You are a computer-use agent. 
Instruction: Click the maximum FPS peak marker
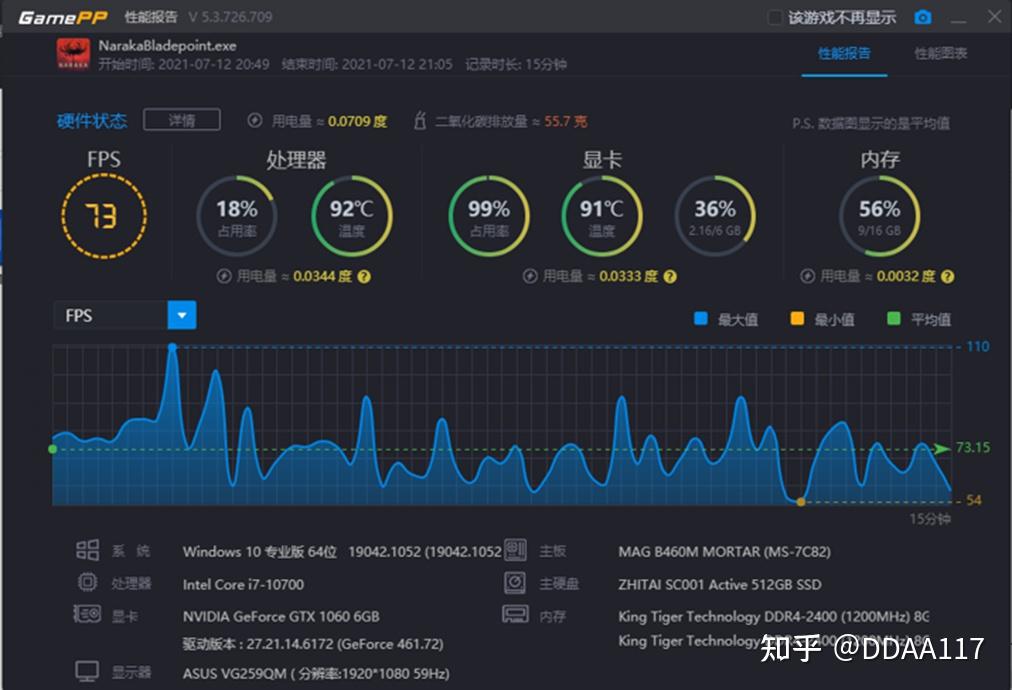[x=172, y=347]
